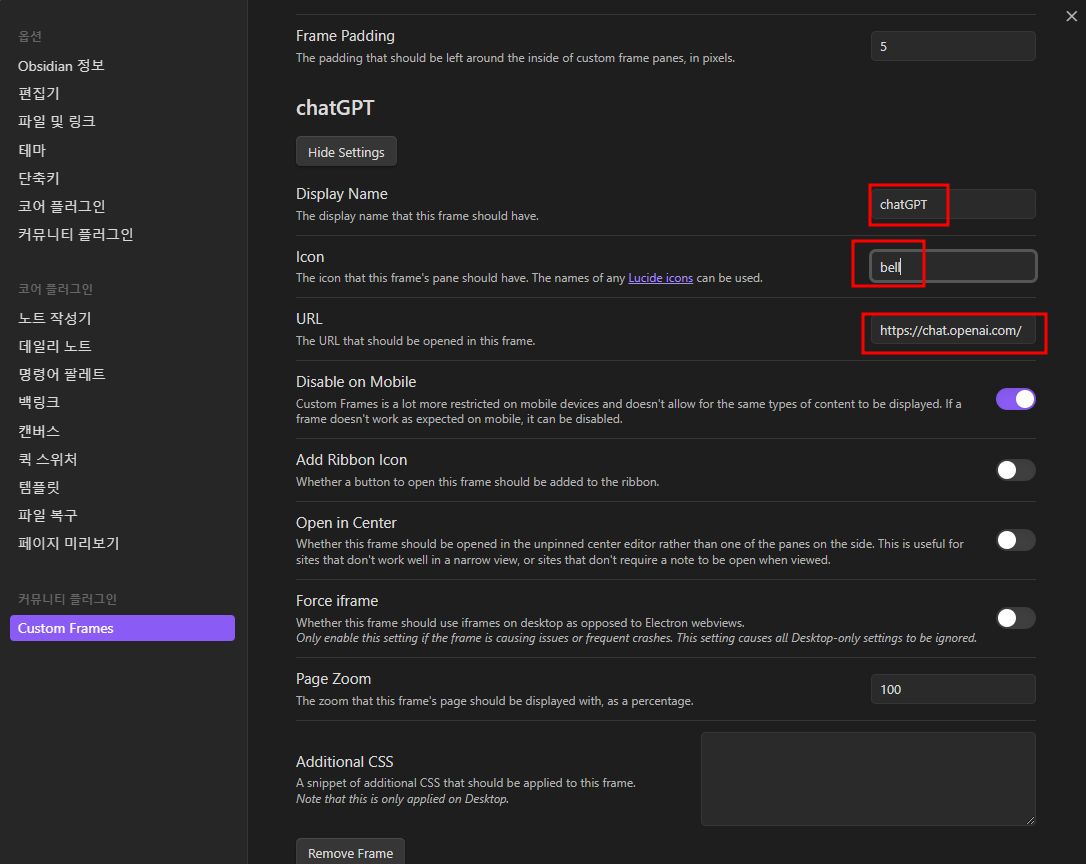This screenshot has width=1086, height=864.
Task: Open 백링크 plugin settings
Action: (x=39, y=403)
